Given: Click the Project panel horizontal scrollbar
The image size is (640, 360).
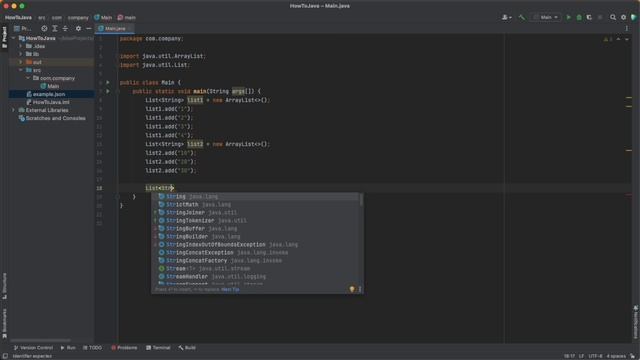Looking at the screenshot, I should 40,340.
